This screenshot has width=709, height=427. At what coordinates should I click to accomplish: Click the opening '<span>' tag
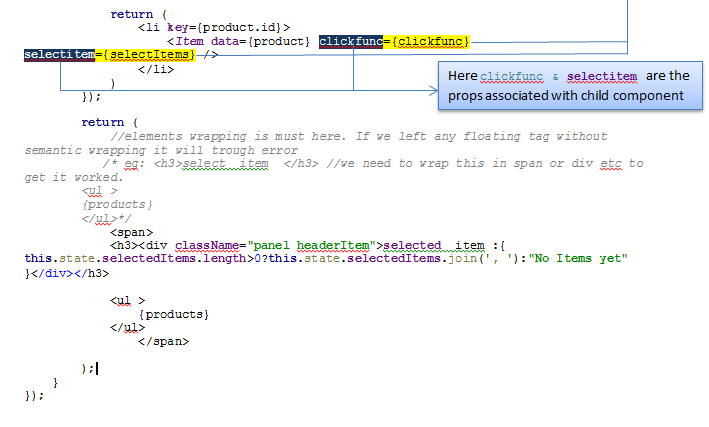pyautogui.click(x=132, y=232)
